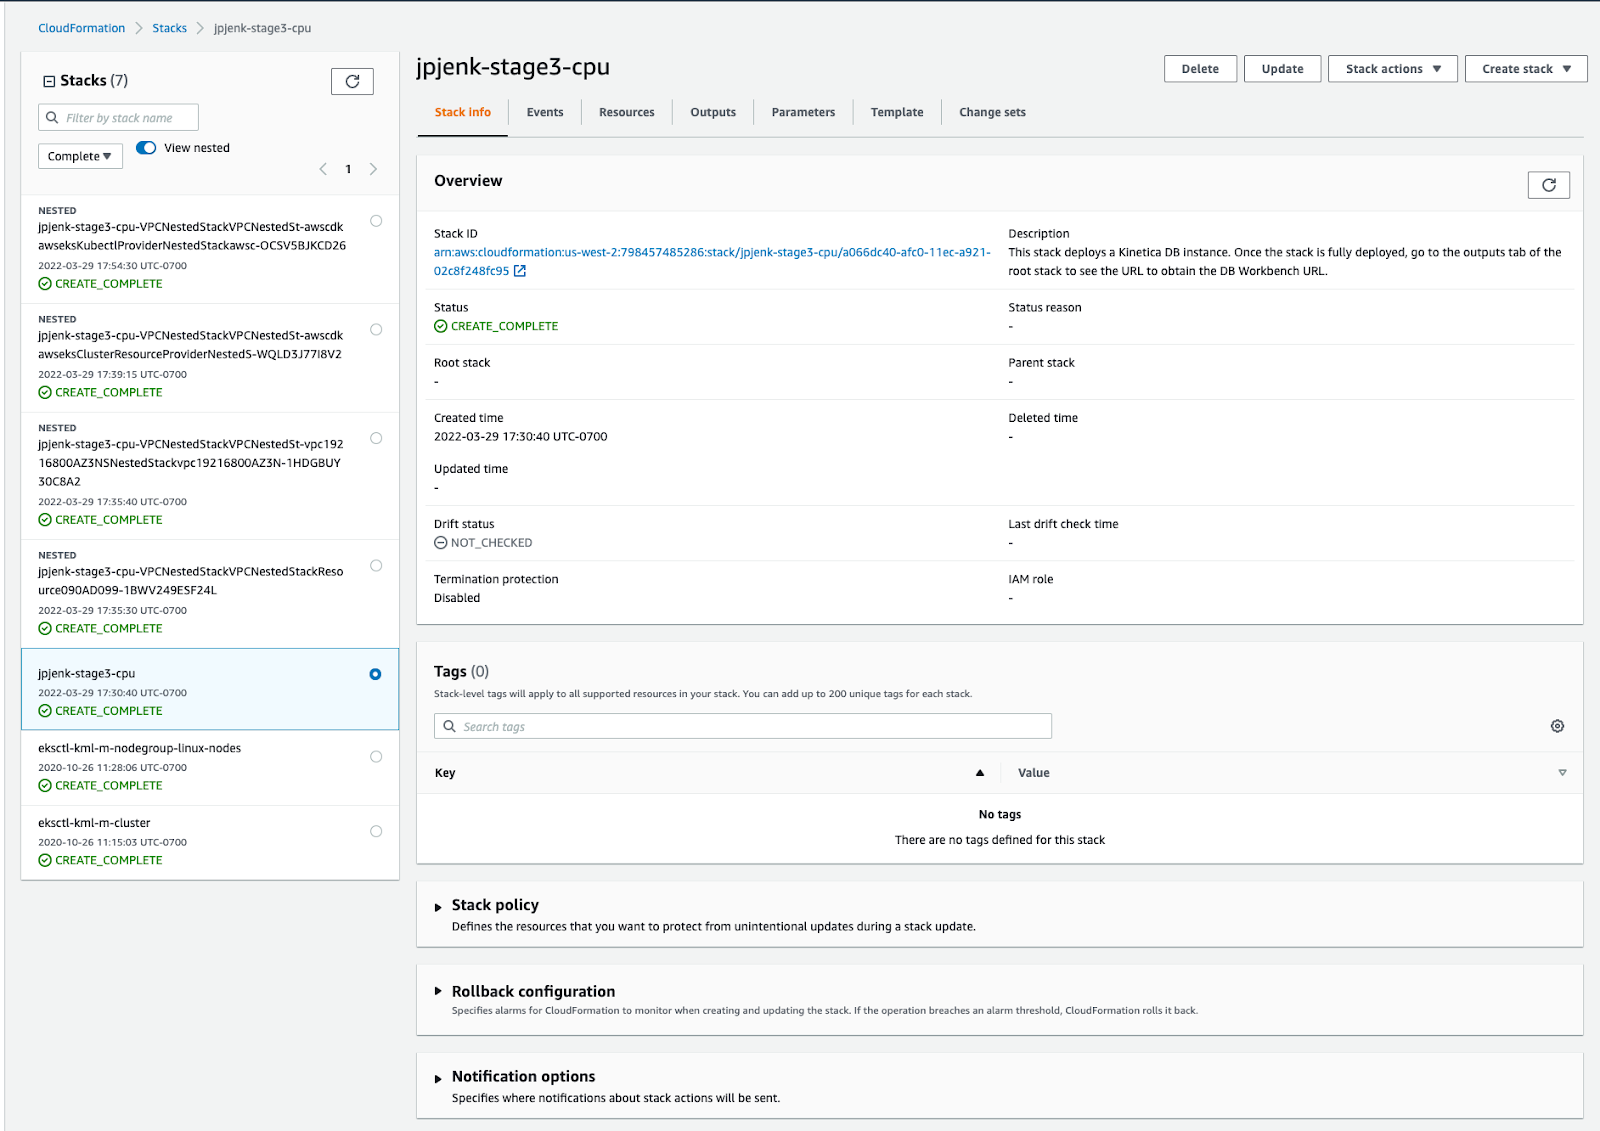Image resolution: width=1600 pixels, height=1131 pixels.
Task: Open the Complete status filter dropdown
Action: [x=80, y=156]
